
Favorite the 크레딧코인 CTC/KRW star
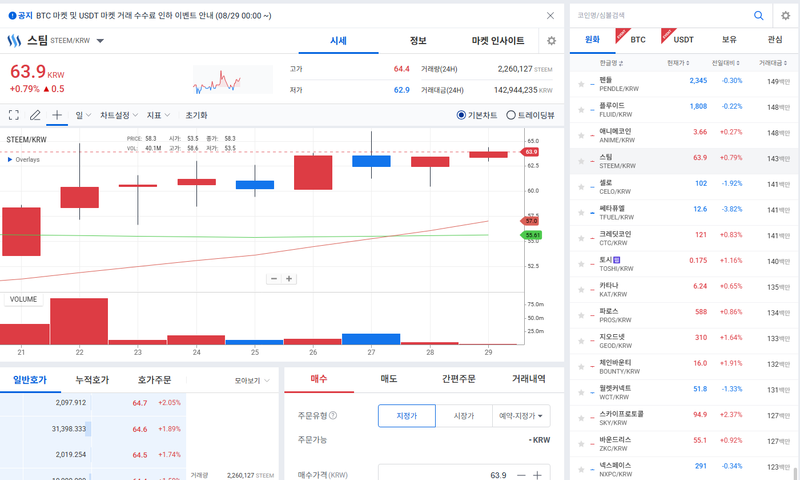click(581, 238)
